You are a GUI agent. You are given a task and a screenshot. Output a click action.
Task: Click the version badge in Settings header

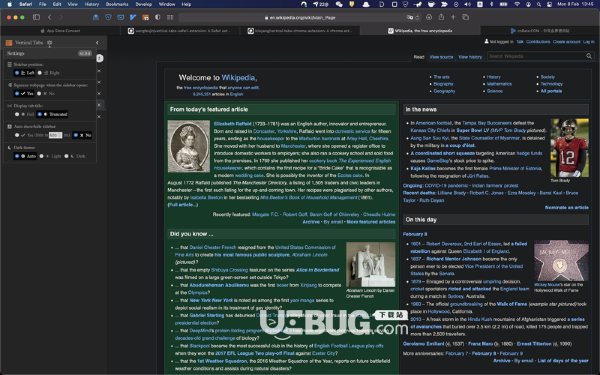[85, 53]
